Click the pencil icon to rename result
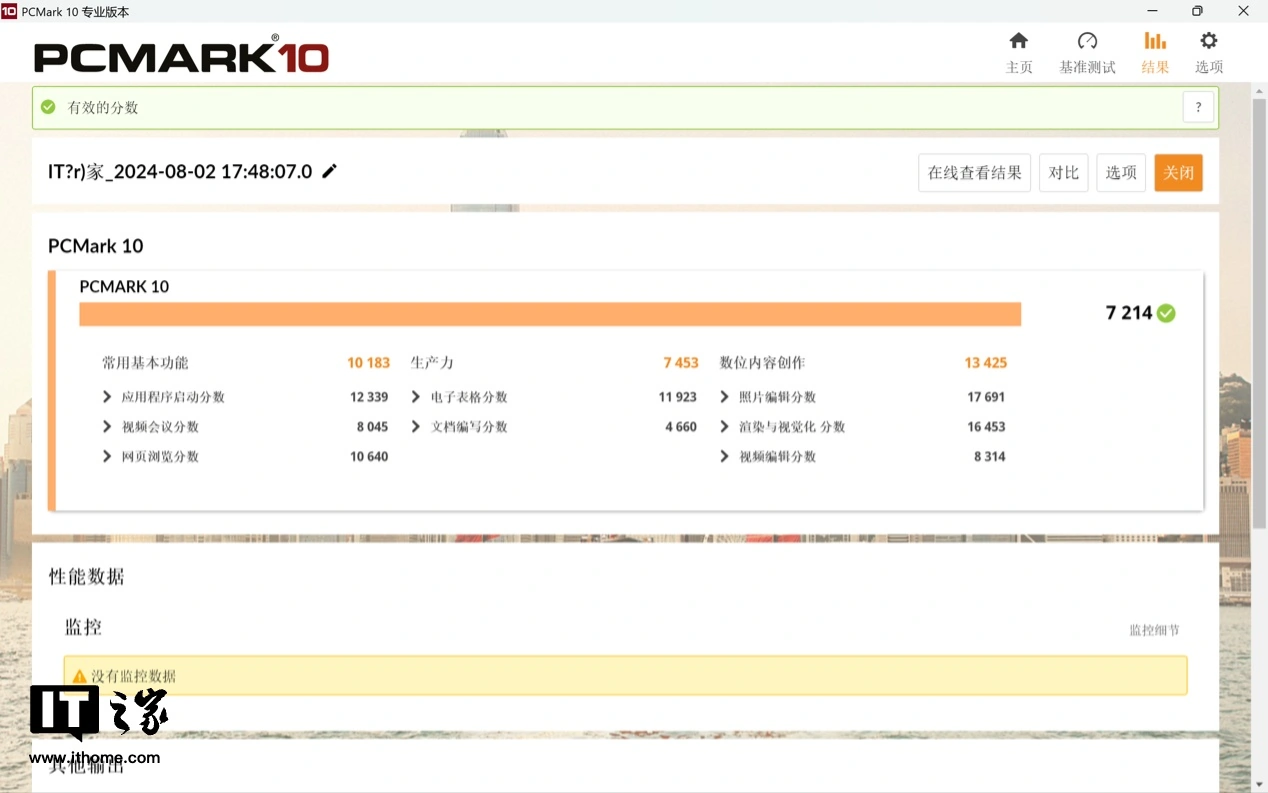Image resolution: width=1268 pixels, height=793 pixels. [x=329, y=171]
